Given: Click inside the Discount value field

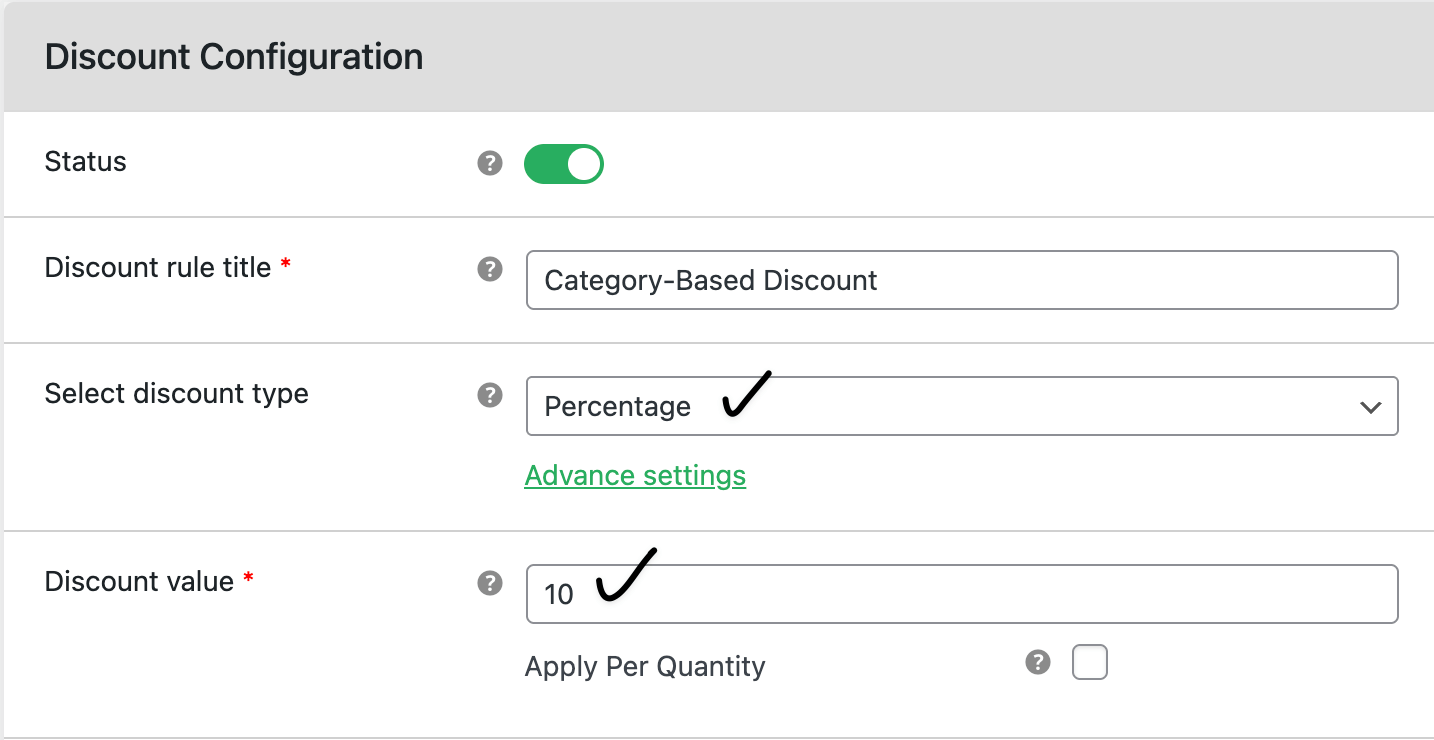Looking at the screenshot, I should 962,593.
